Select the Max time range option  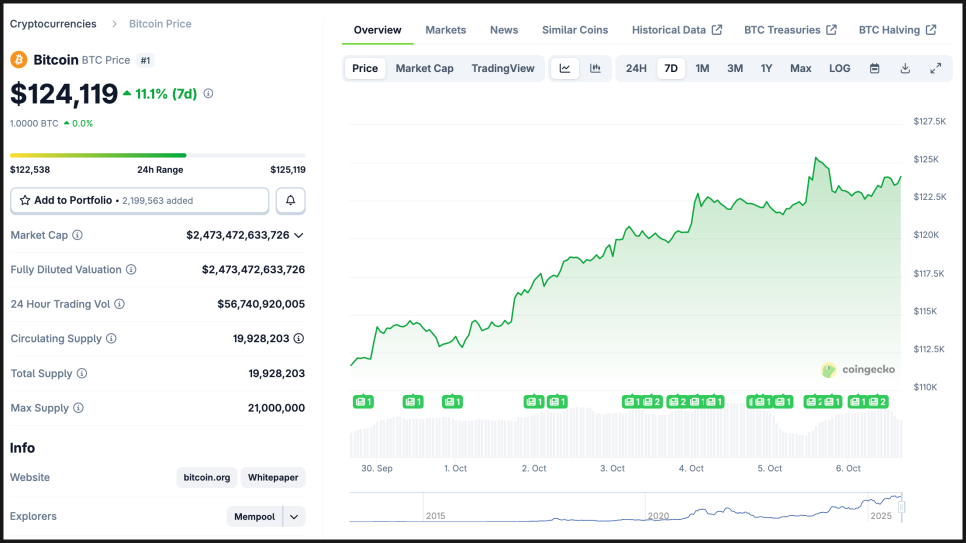click(x=800, y=68)
